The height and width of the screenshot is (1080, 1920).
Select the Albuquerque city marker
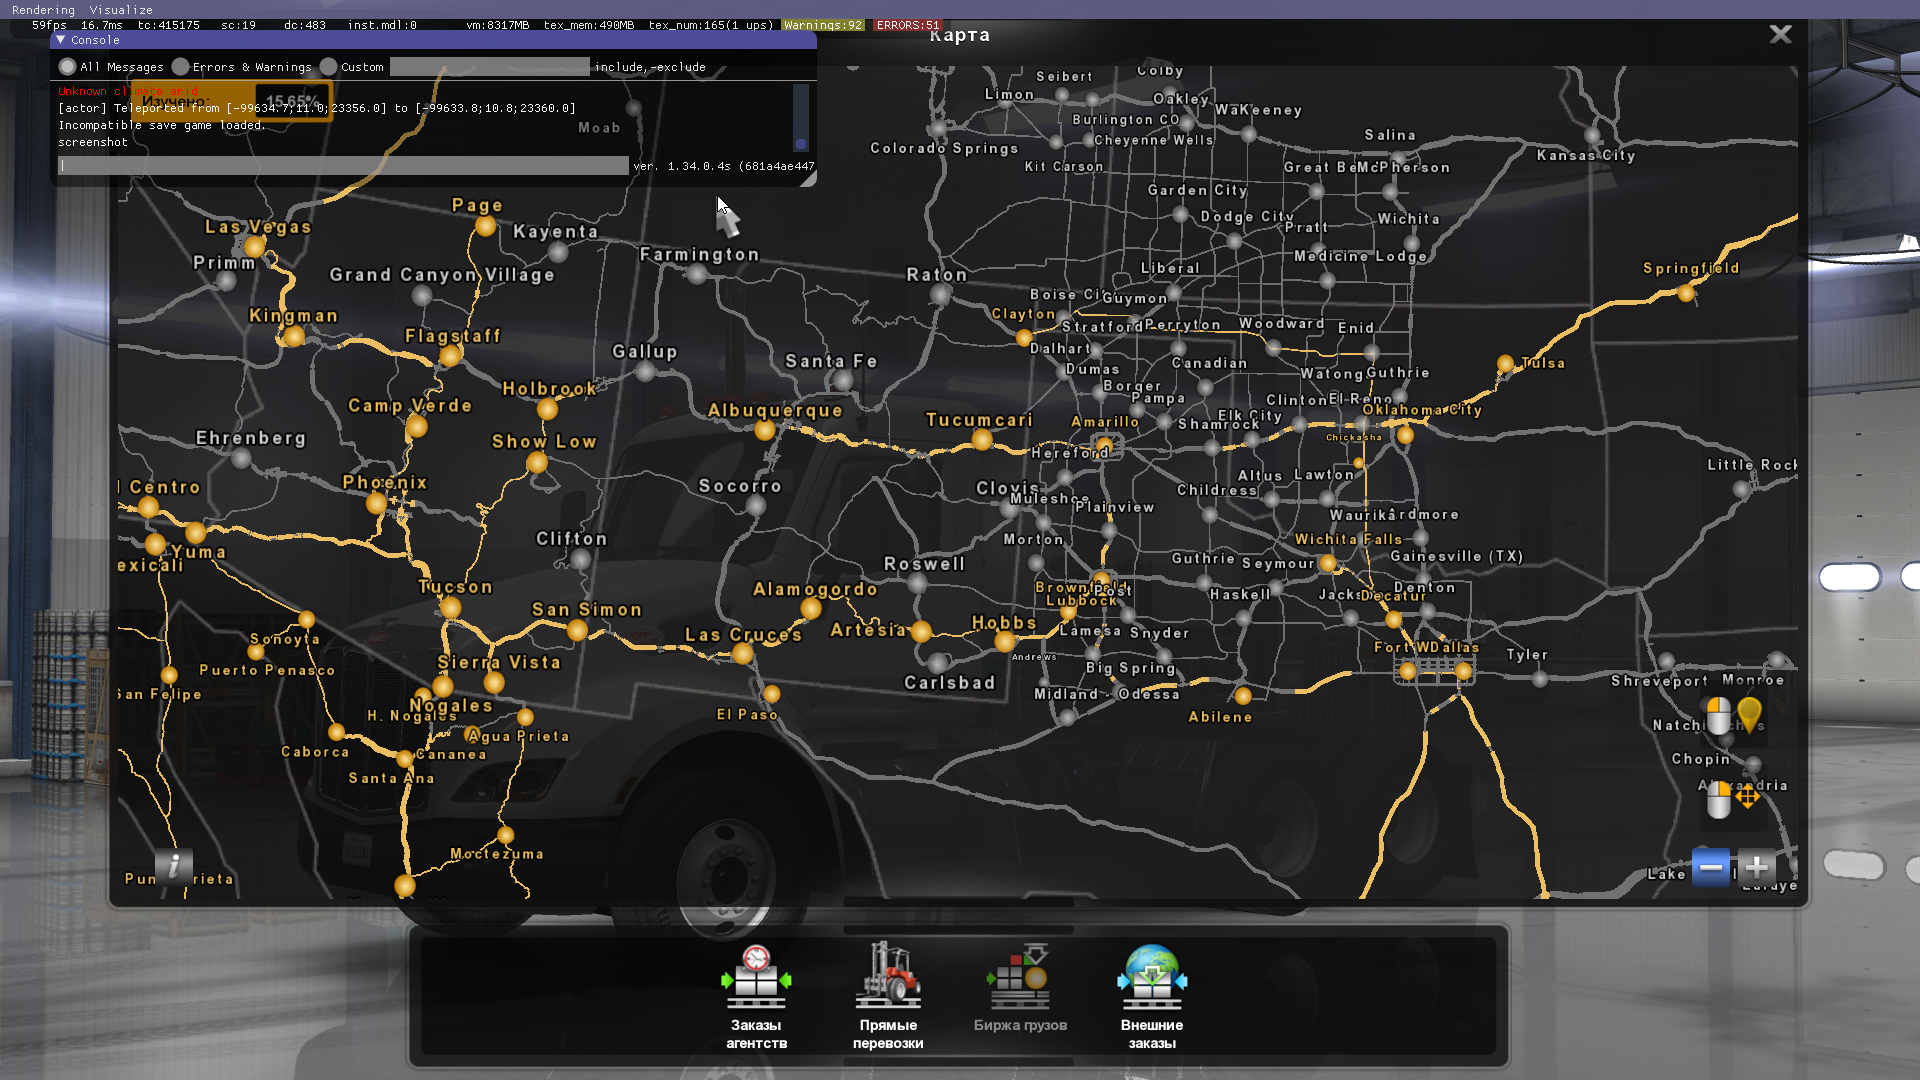[x=765, y=430]
